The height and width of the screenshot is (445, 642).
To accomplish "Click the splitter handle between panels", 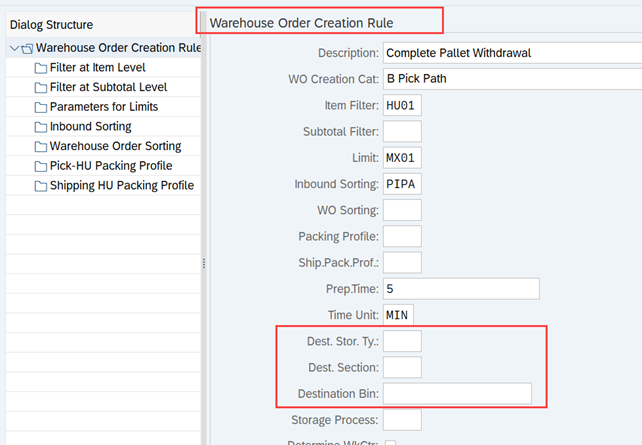I will point(203,264).
